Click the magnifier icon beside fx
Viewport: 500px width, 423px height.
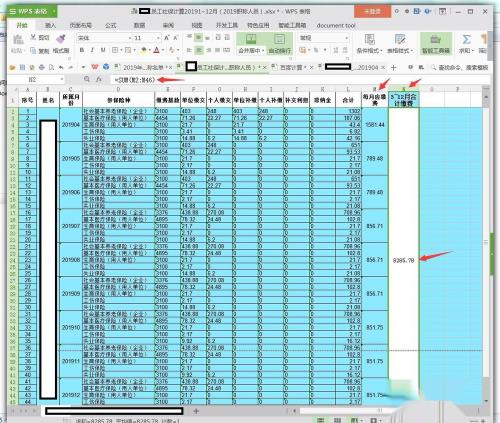click(x=87, y=79)
